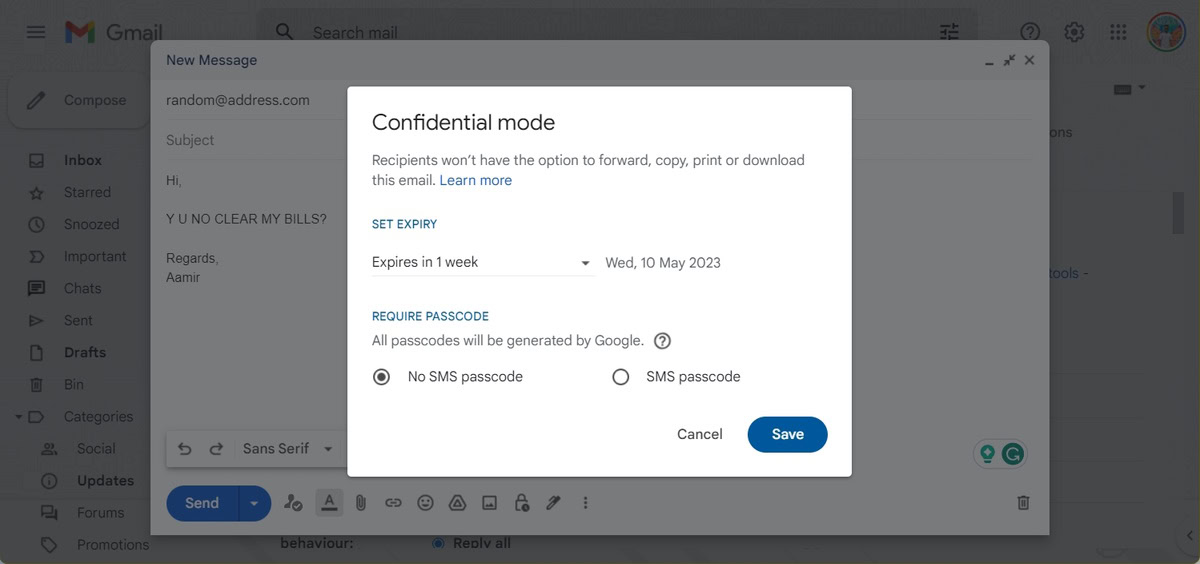1200x564 pixels.
Task: Click the Subject field in the message
Action: pyautogui.click(x=250, y=140)
